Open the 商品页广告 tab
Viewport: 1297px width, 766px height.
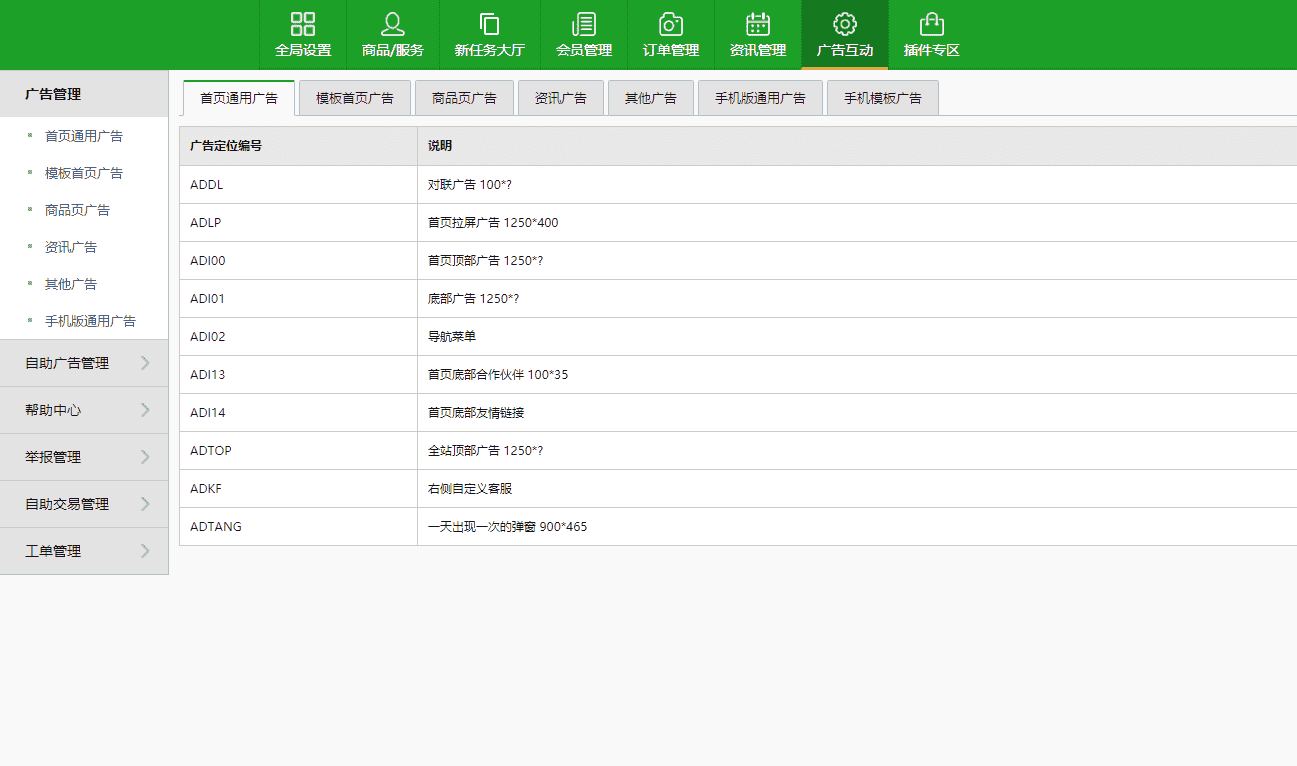click(x=464, y=98)
